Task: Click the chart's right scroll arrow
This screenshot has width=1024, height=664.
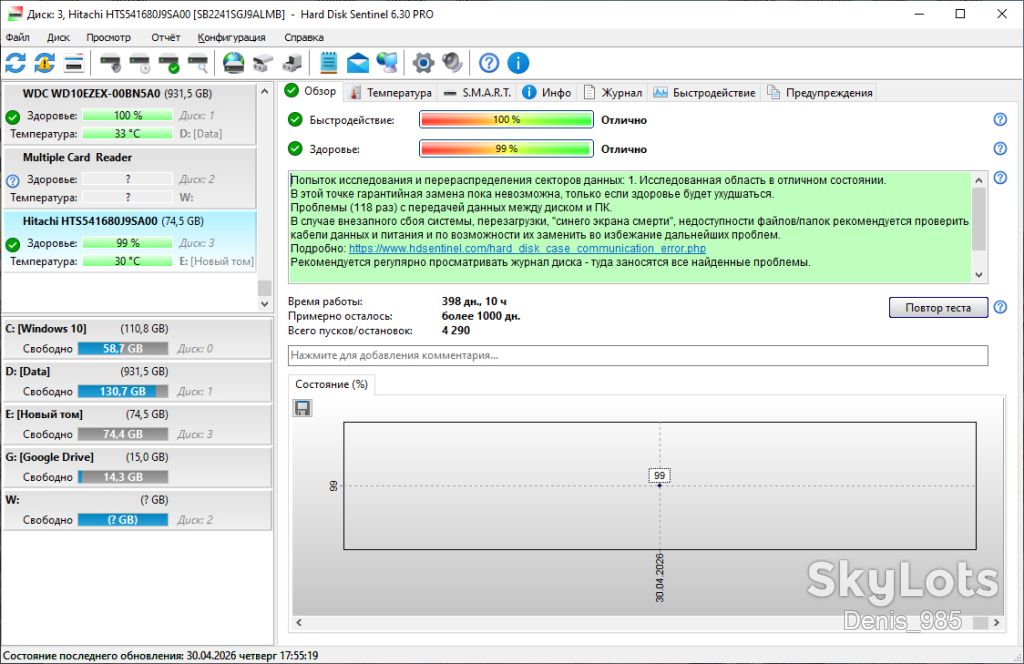Action: click(996, 623)
